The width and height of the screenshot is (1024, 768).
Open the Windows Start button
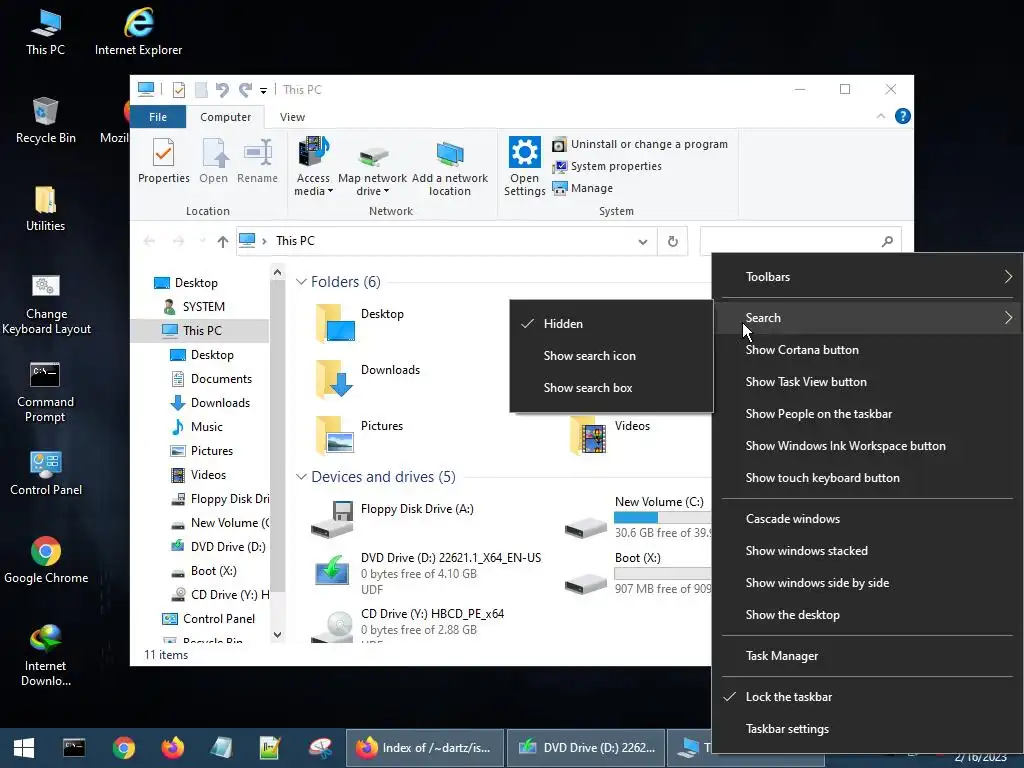click(x=24, y=748)
